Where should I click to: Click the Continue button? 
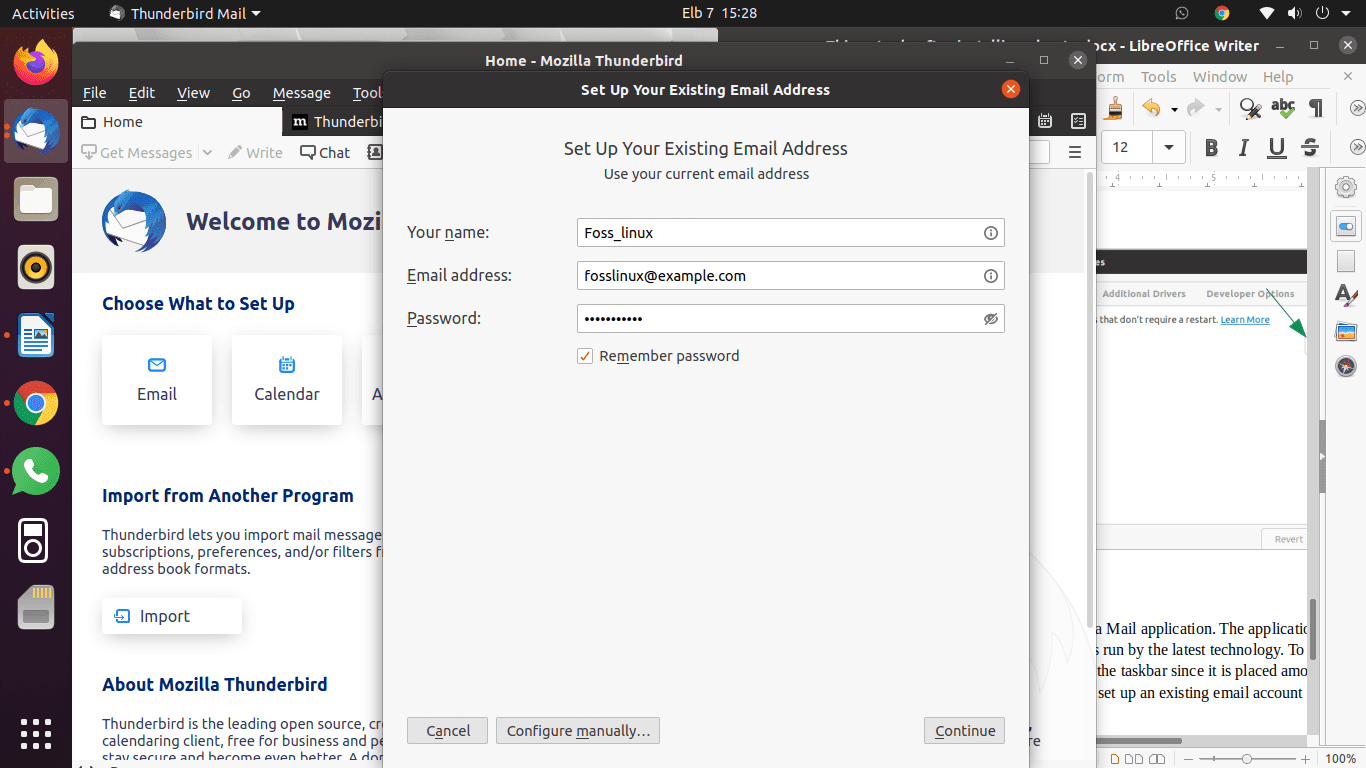point(964,730)
